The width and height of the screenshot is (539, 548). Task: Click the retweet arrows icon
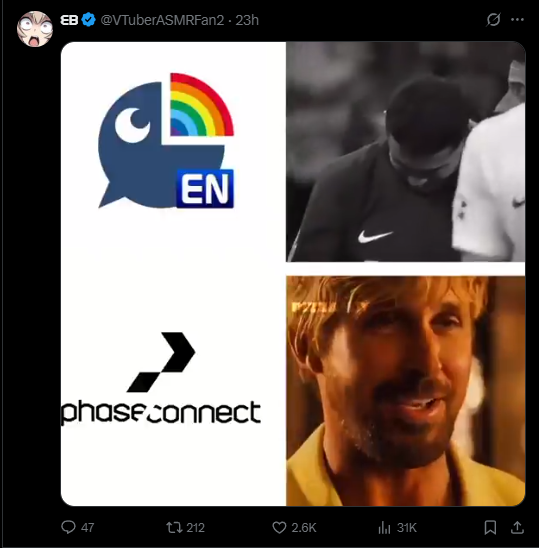coord(174,527)
